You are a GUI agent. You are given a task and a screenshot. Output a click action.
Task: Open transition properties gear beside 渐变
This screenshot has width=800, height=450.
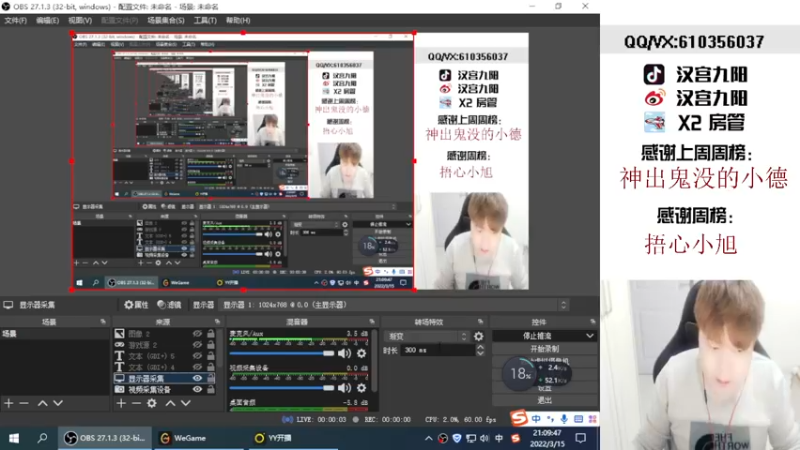click(x=479, y=336)
